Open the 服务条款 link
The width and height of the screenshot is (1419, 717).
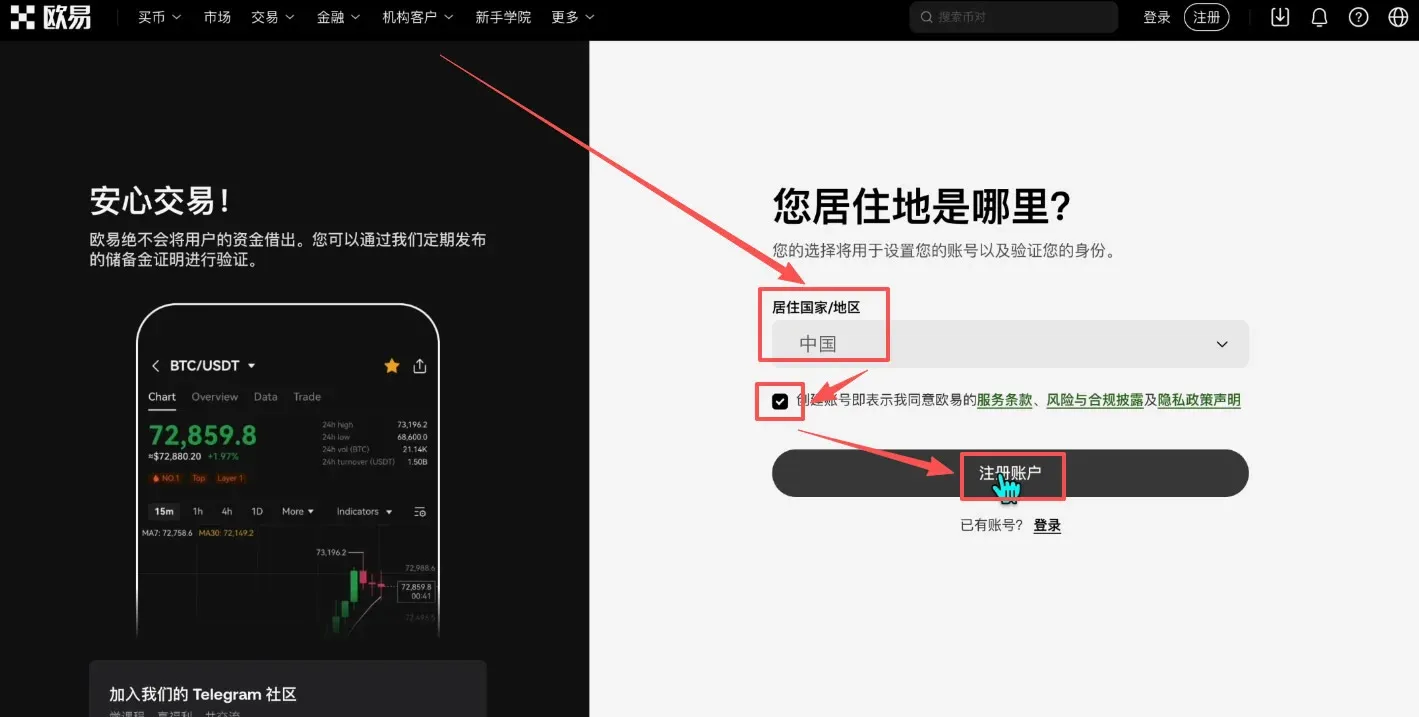pos(1003,400)
